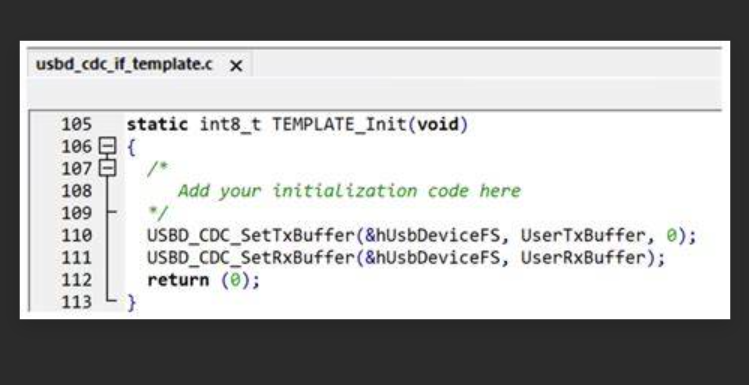The image size is (749, 385).
Task: Click the initialization code comment text
Action: coord(349,191)
